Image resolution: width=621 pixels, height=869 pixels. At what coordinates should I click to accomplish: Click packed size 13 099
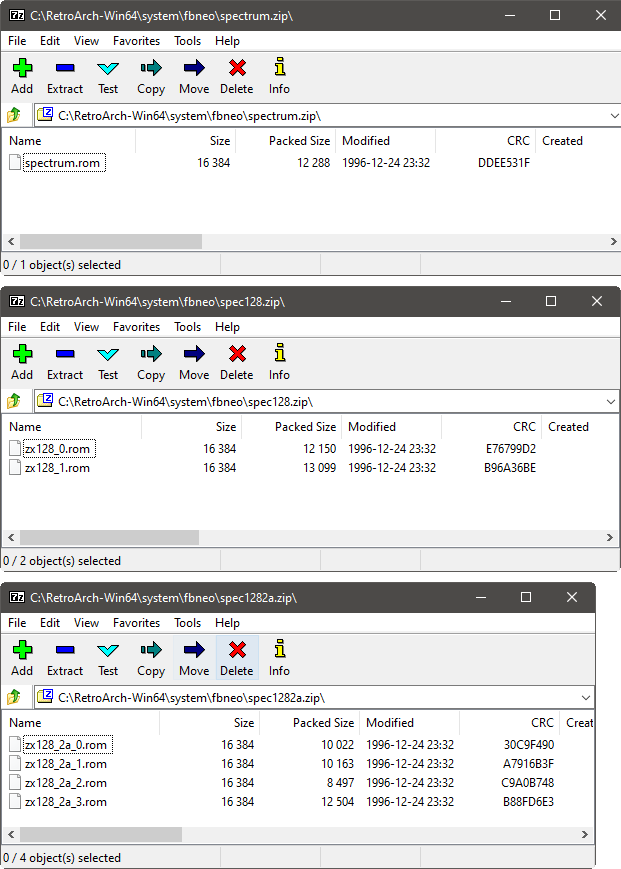[x=320, y=468]
